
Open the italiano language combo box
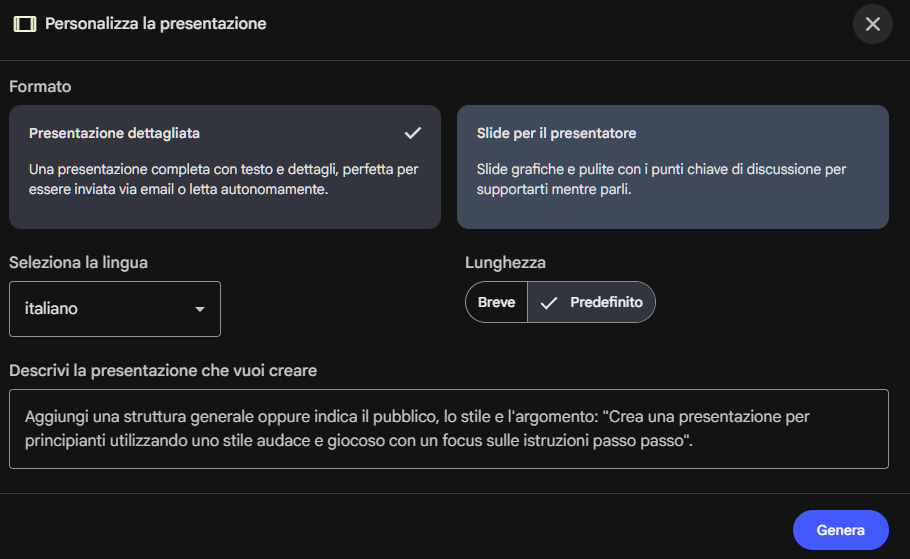tap(114, 309)
